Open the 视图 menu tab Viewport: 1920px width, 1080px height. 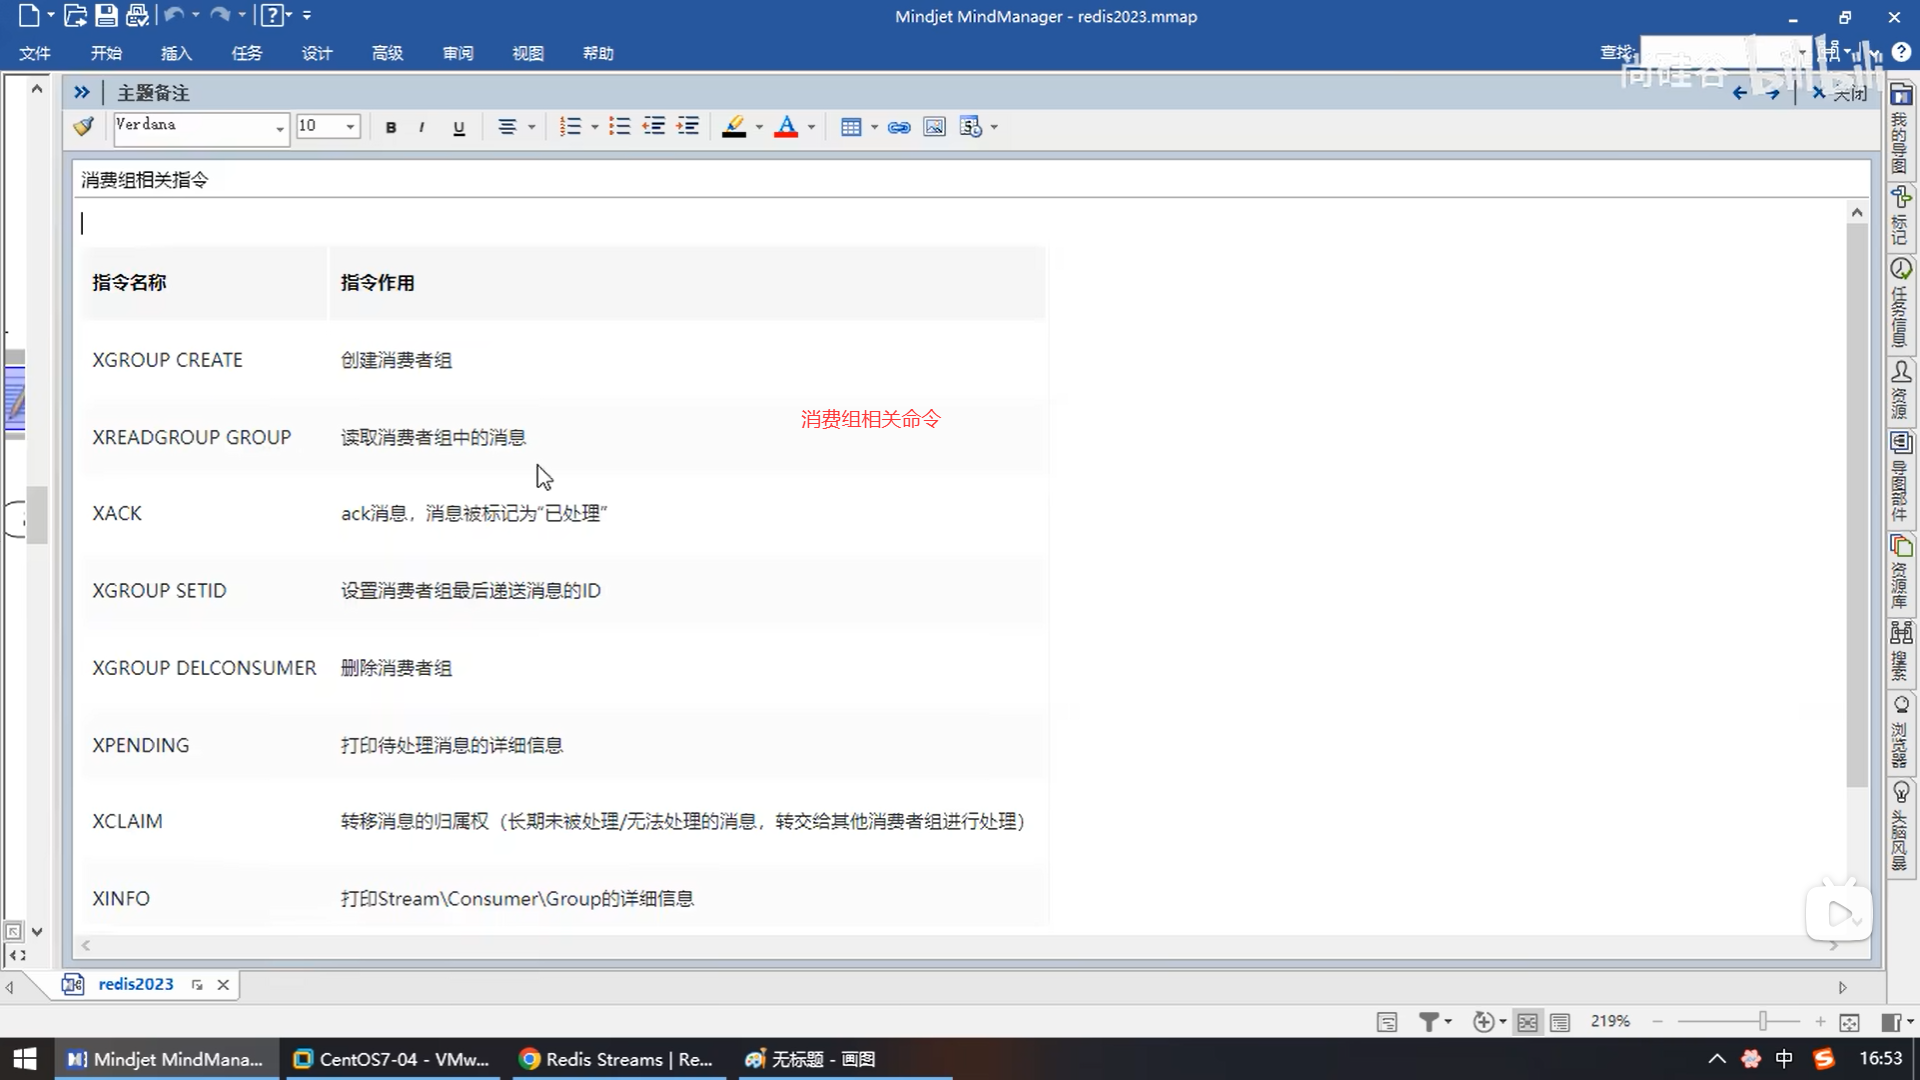coord(528,53)
